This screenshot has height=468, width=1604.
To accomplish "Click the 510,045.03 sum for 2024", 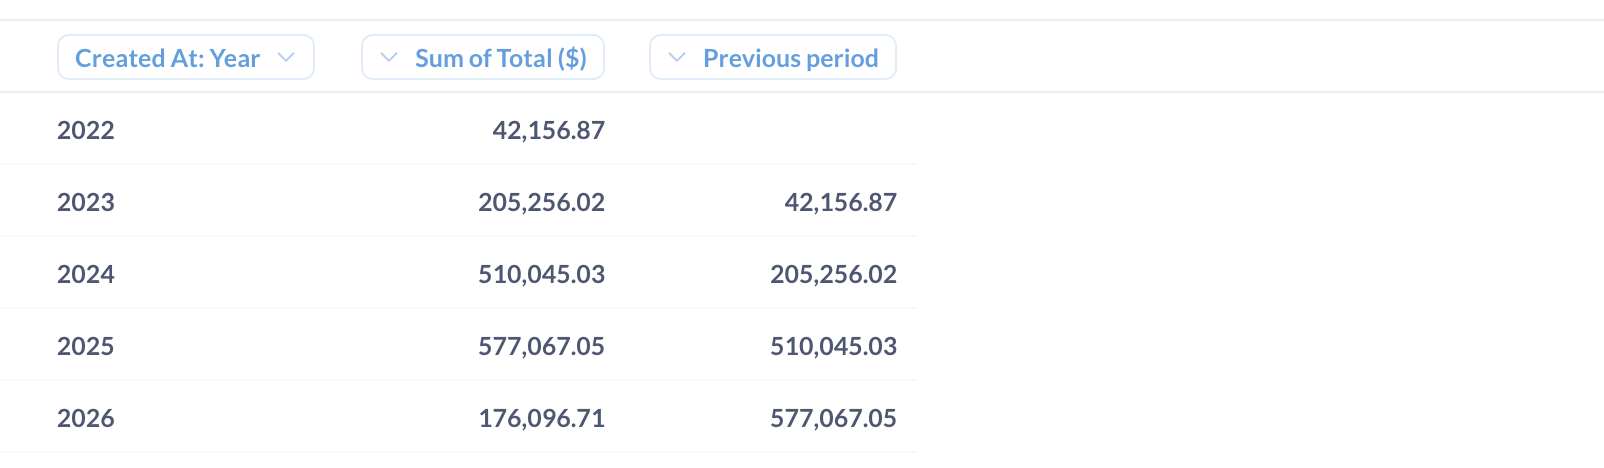I will [542, 274].
